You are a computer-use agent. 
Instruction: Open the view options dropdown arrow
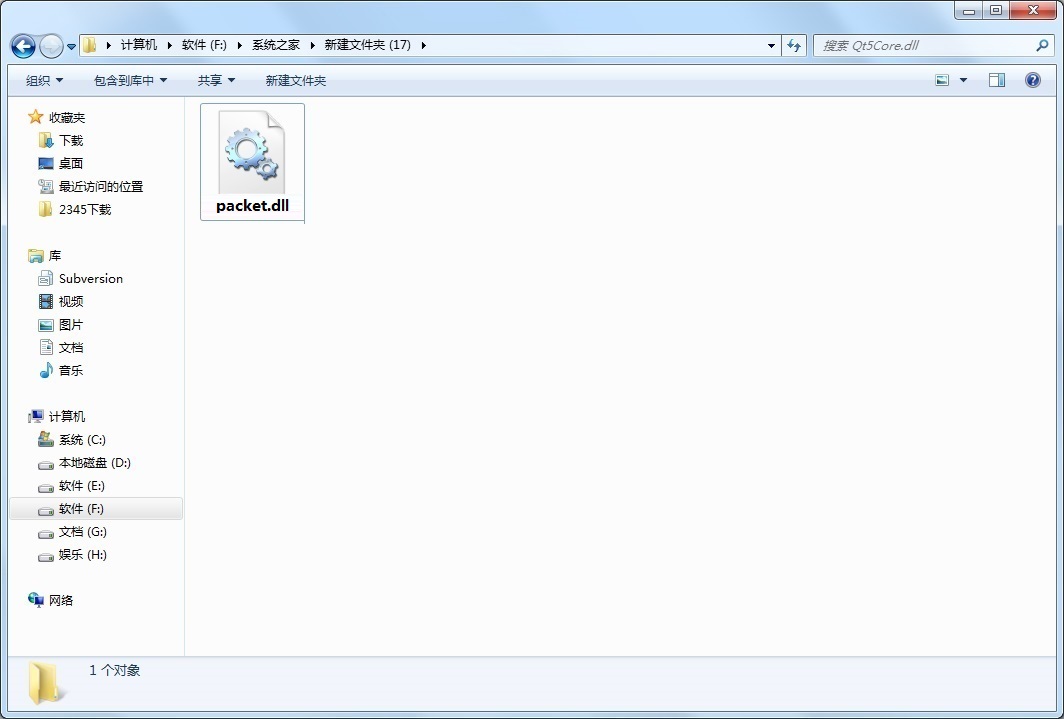963,80
